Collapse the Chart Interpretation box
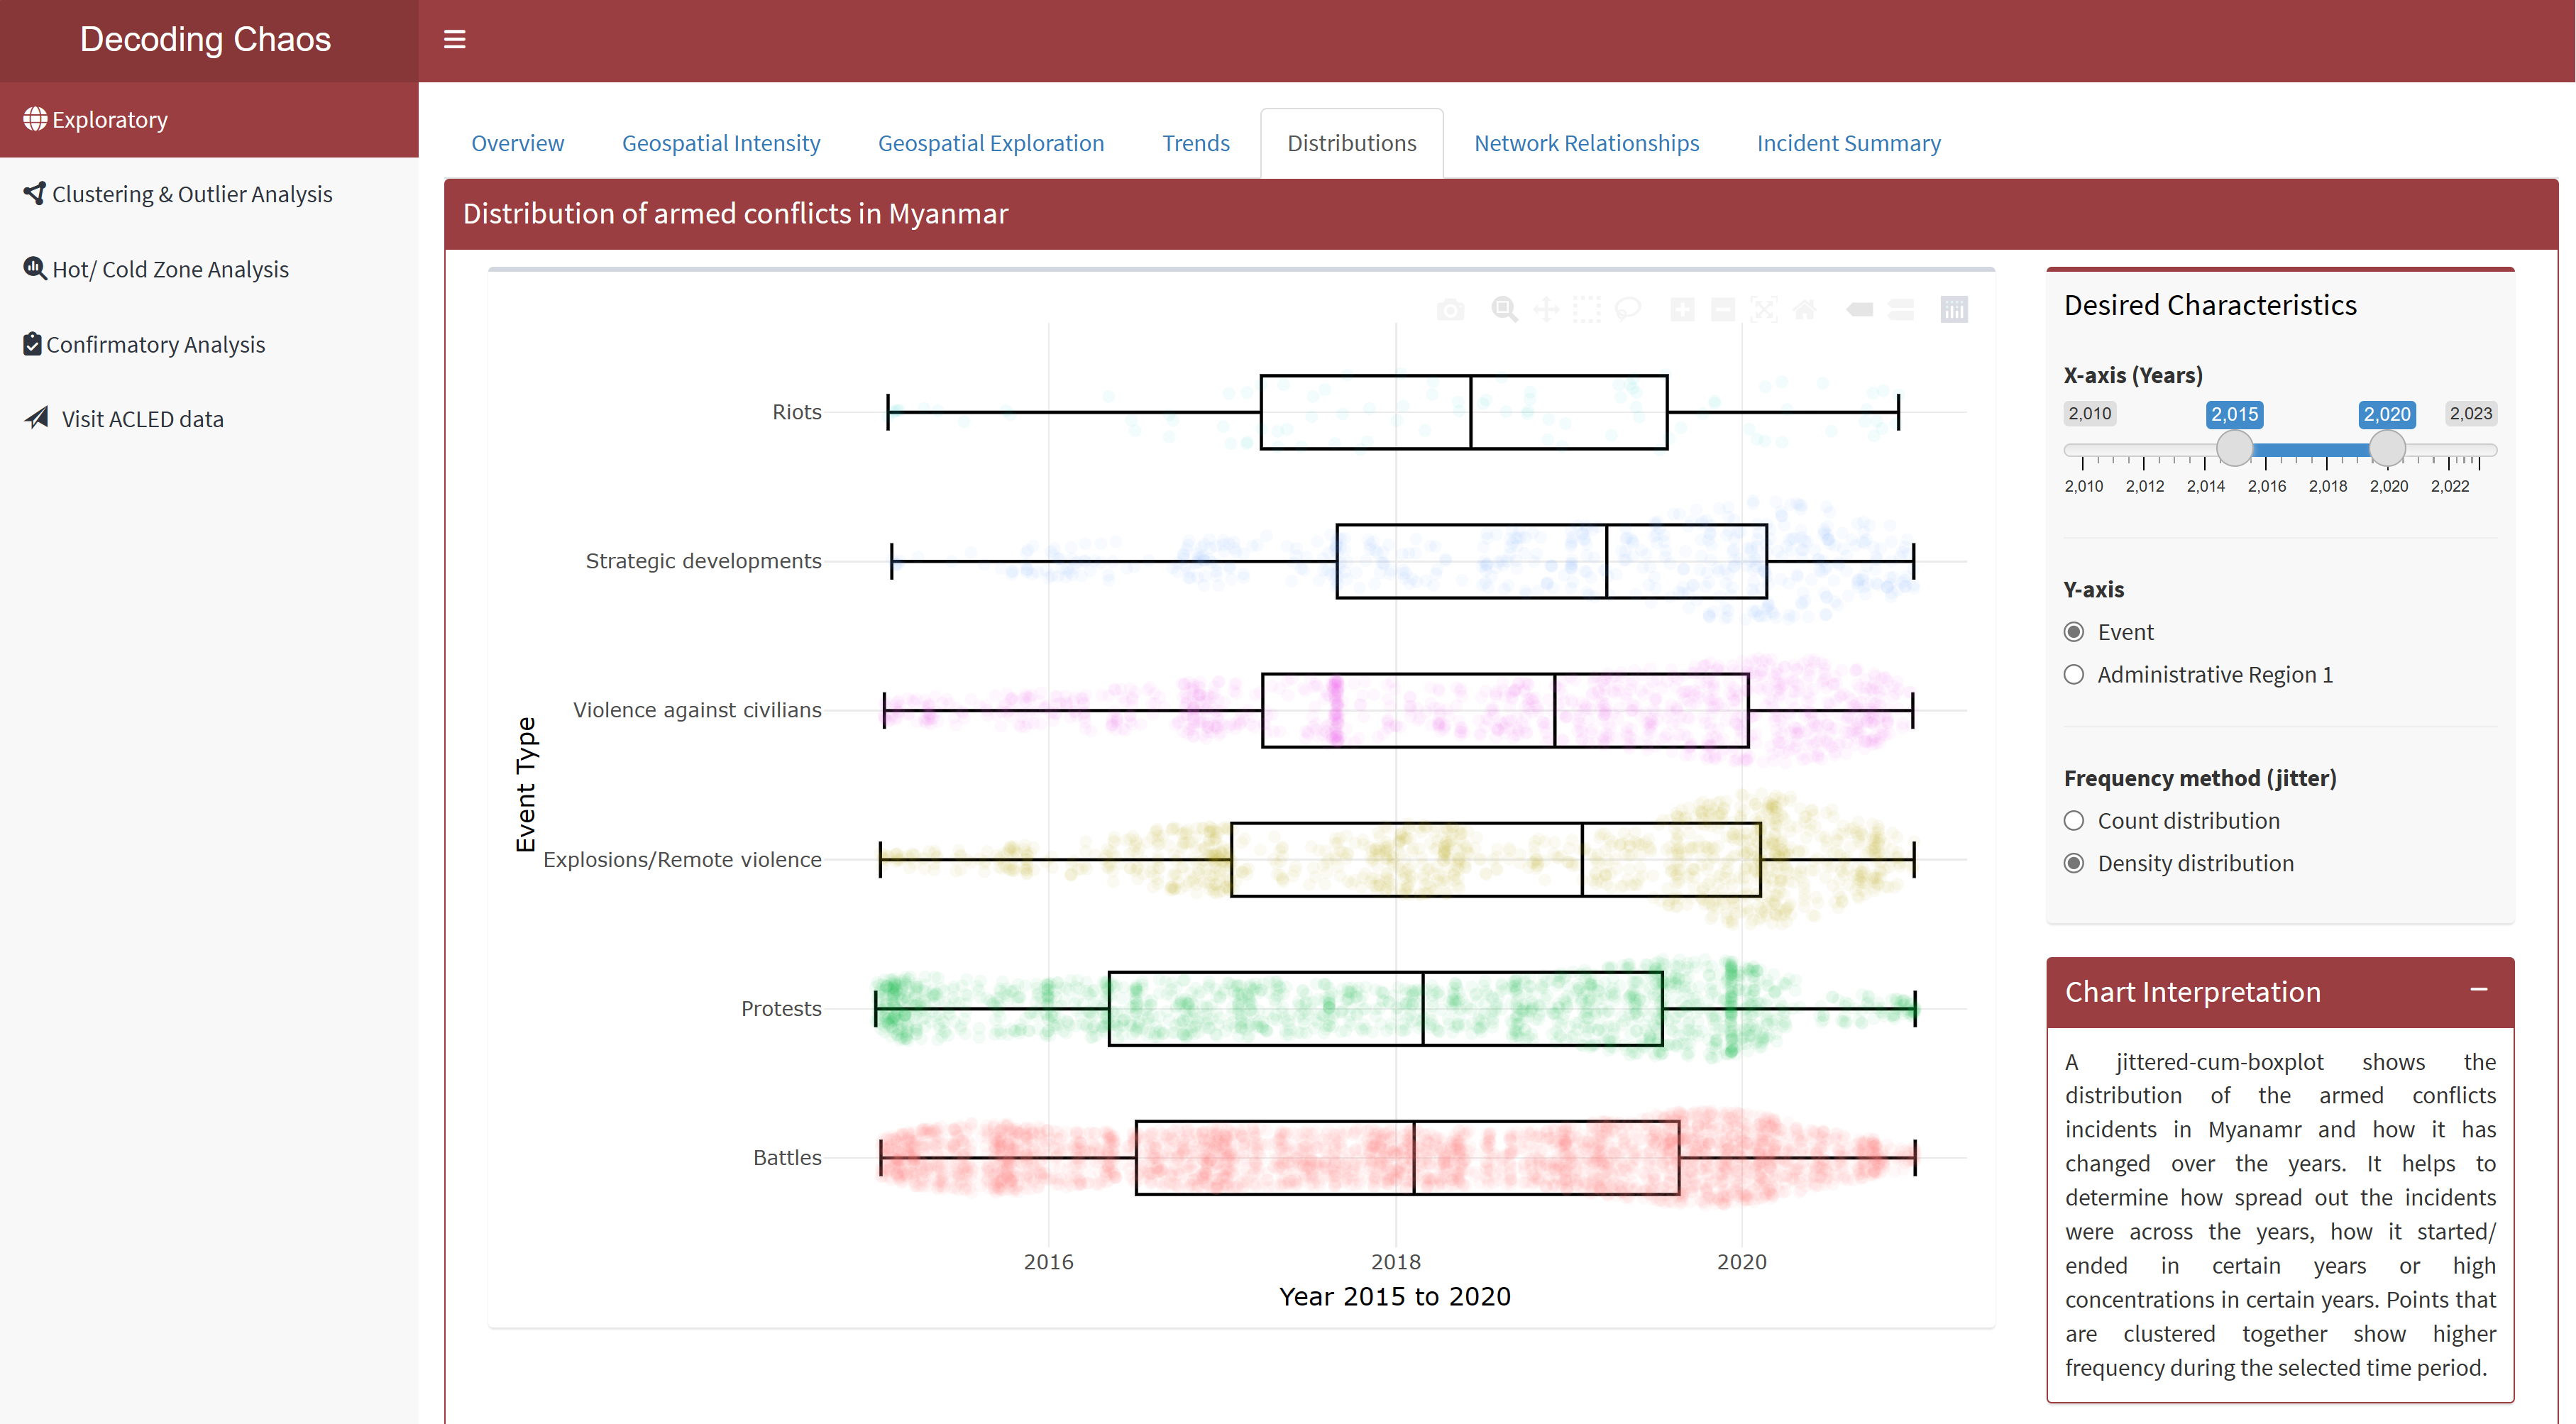 pyautogui.click(x=2478, y=990)
